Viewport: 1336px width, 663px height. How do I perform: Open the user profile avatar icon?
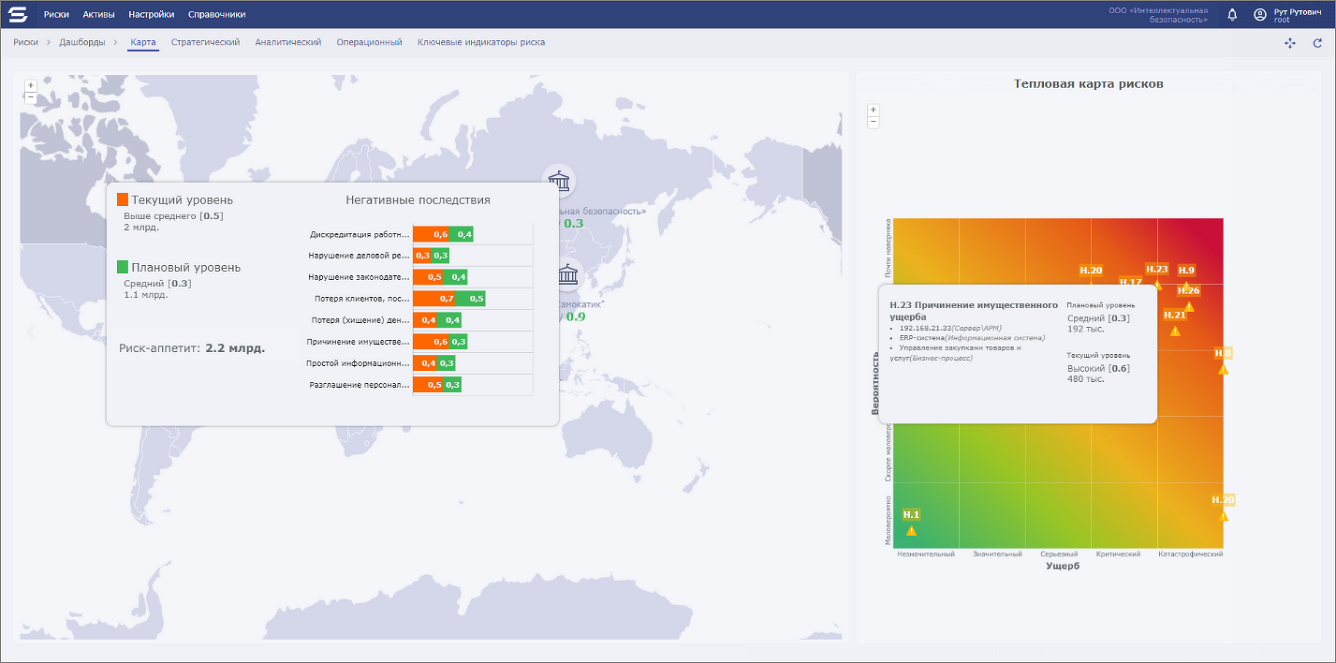[x=1260, y=15]
